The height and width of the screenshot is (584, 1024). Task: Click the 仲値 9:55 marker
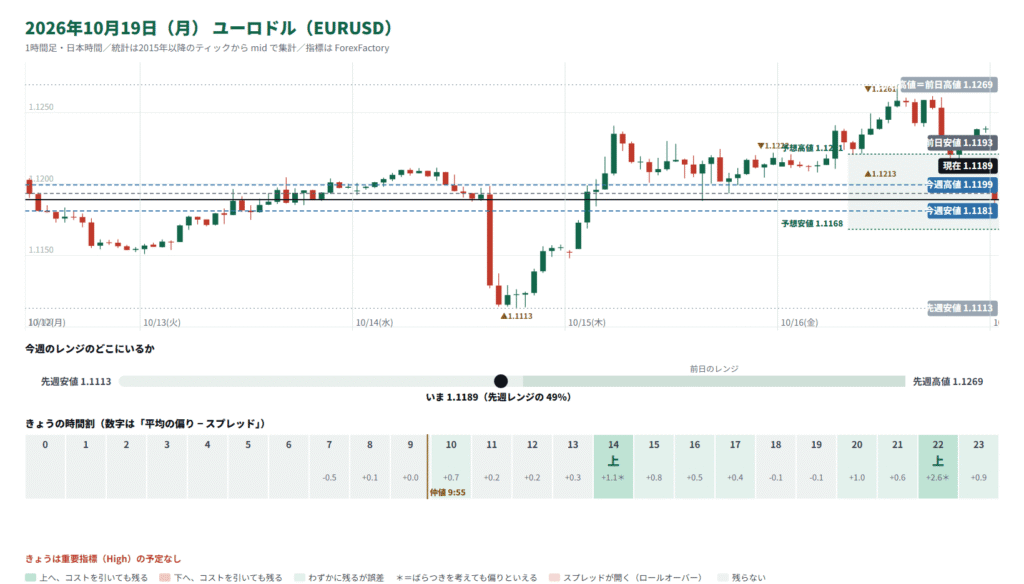coord(447,493)
